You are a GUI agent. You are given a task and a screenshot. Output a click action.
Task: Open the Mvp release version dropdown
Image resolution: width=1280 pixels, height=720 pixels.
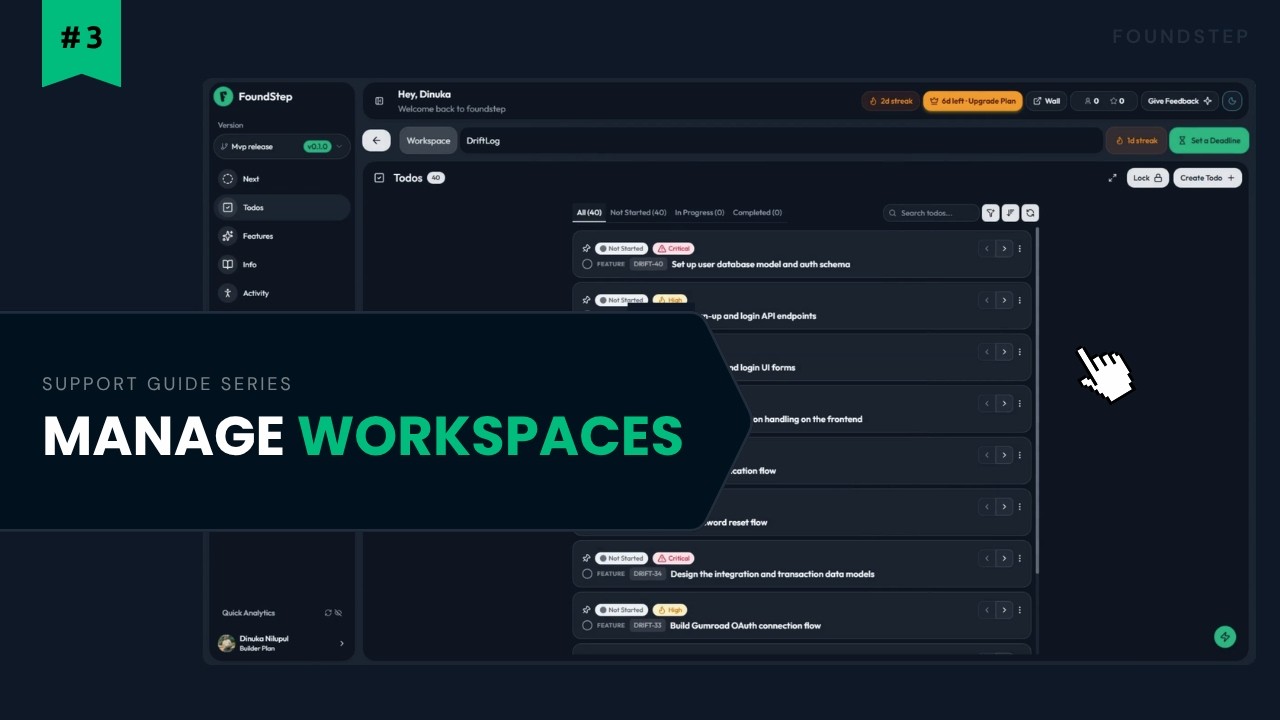[282, 146]
